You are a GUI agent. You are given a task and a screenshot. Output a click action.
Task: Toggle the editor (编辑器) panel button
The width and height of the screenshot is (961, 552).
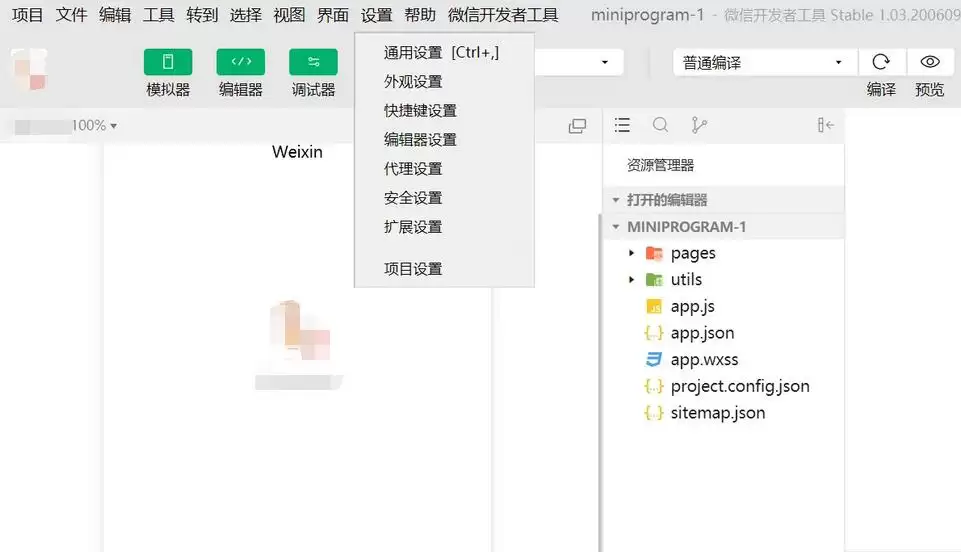point(241,62)
